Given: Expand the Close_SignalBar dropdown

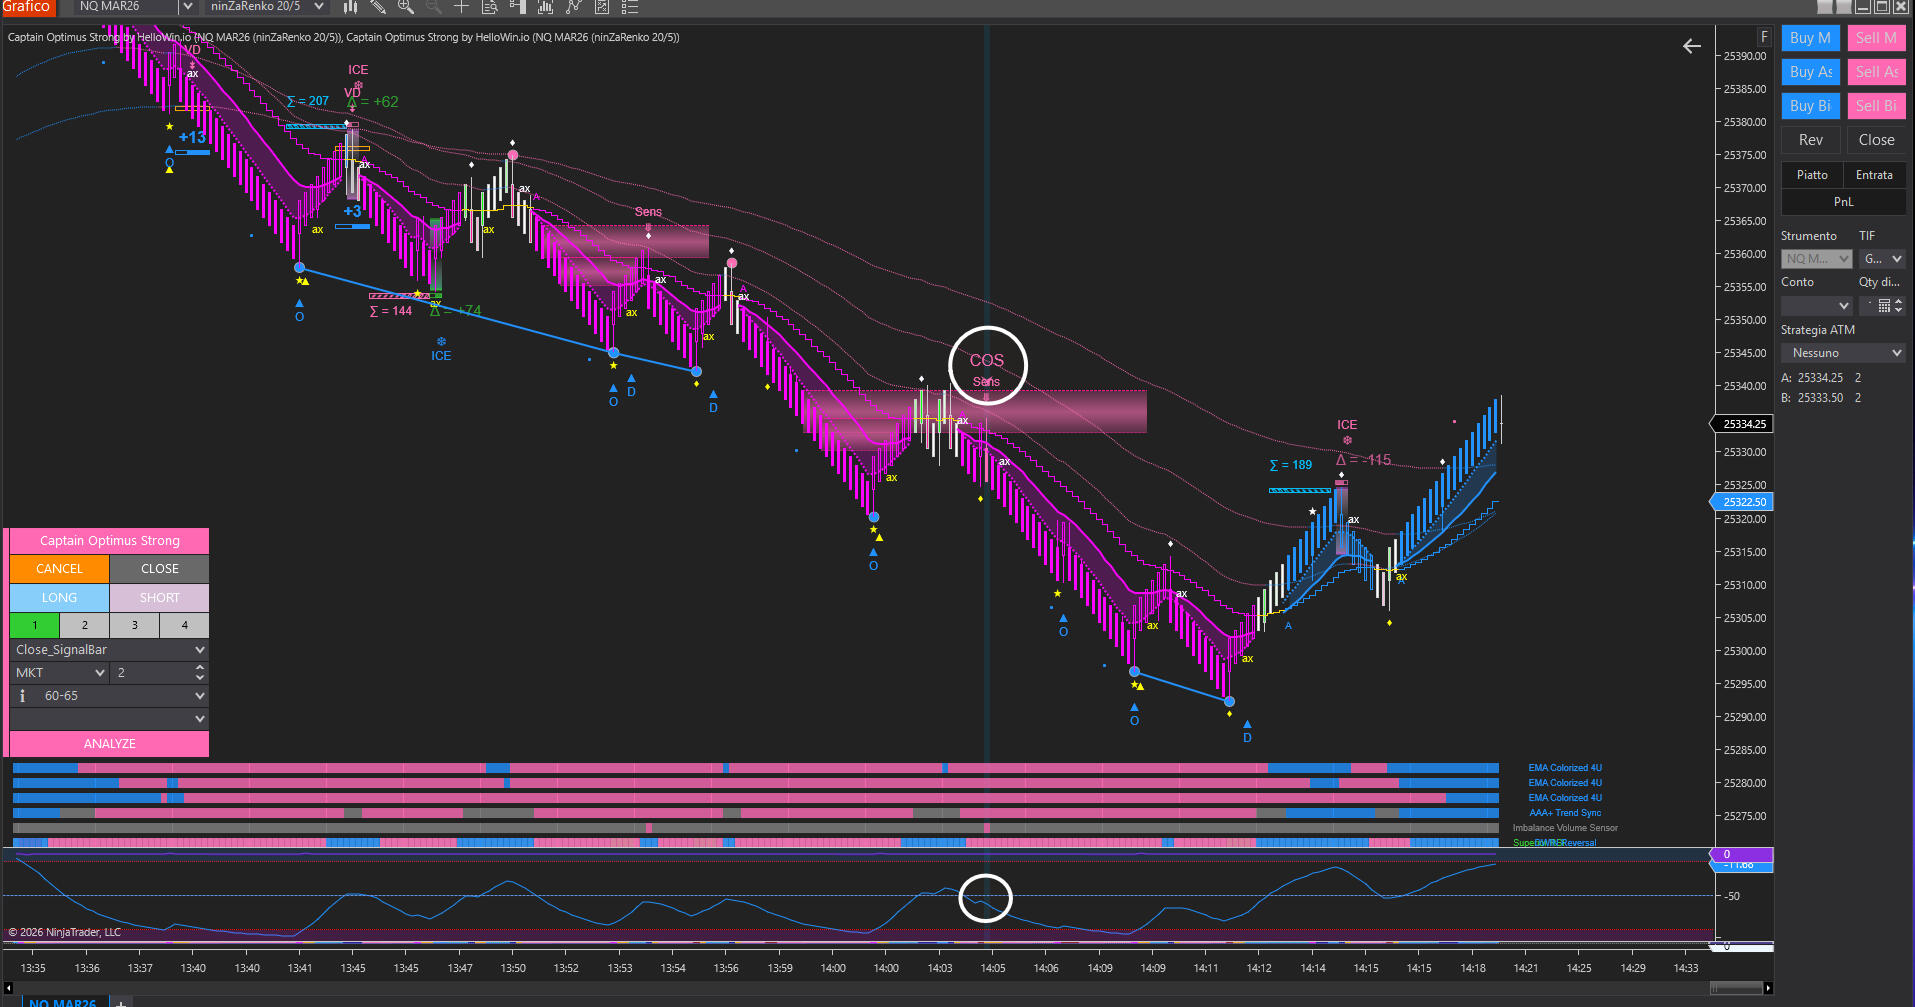Looking at the screenshot, I should tap(199, 650).
